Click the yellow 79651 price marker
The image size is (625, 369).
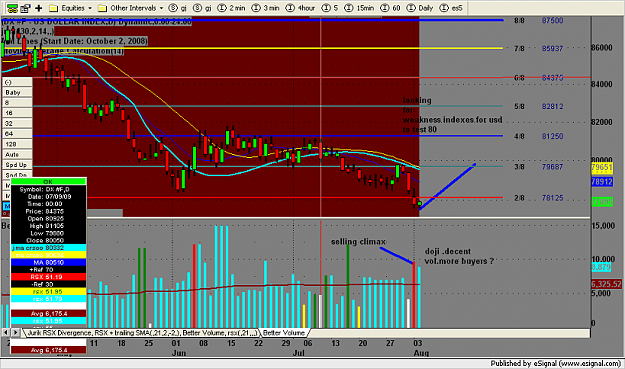tap(601, 167)
